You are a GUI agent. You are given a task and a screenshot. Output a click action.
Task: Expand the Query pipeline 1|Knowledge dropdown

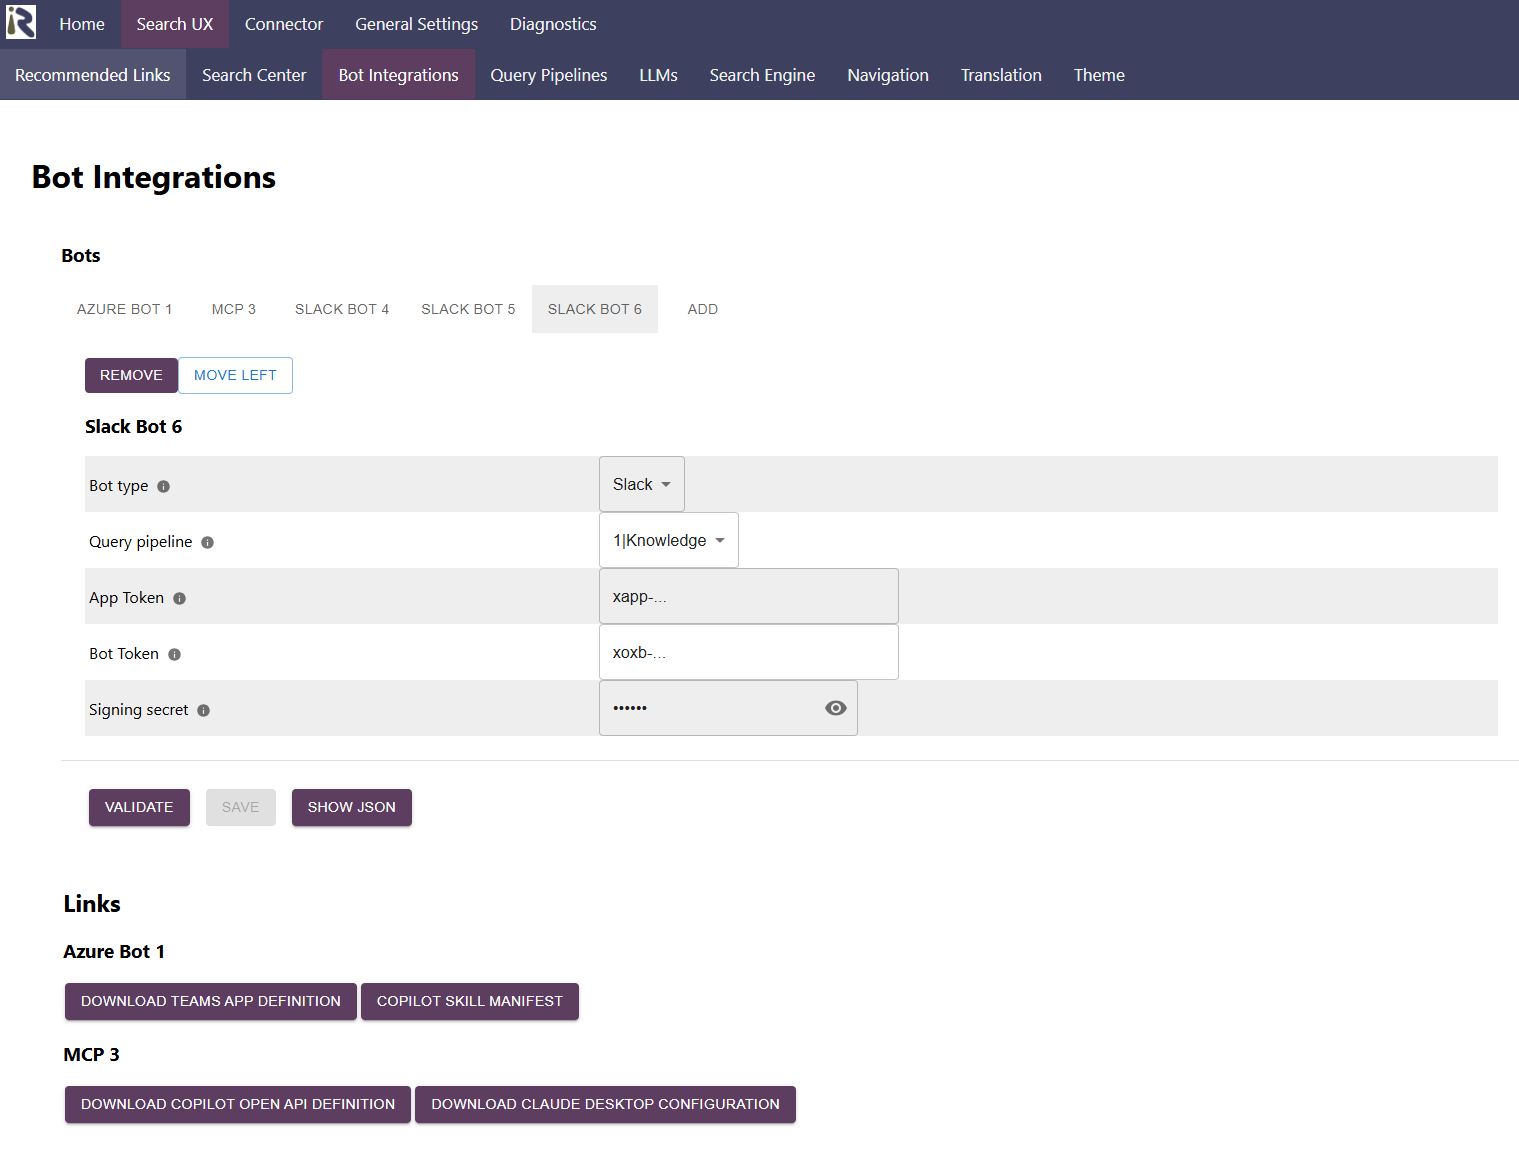pyautogui.click(x=668, y=540)
